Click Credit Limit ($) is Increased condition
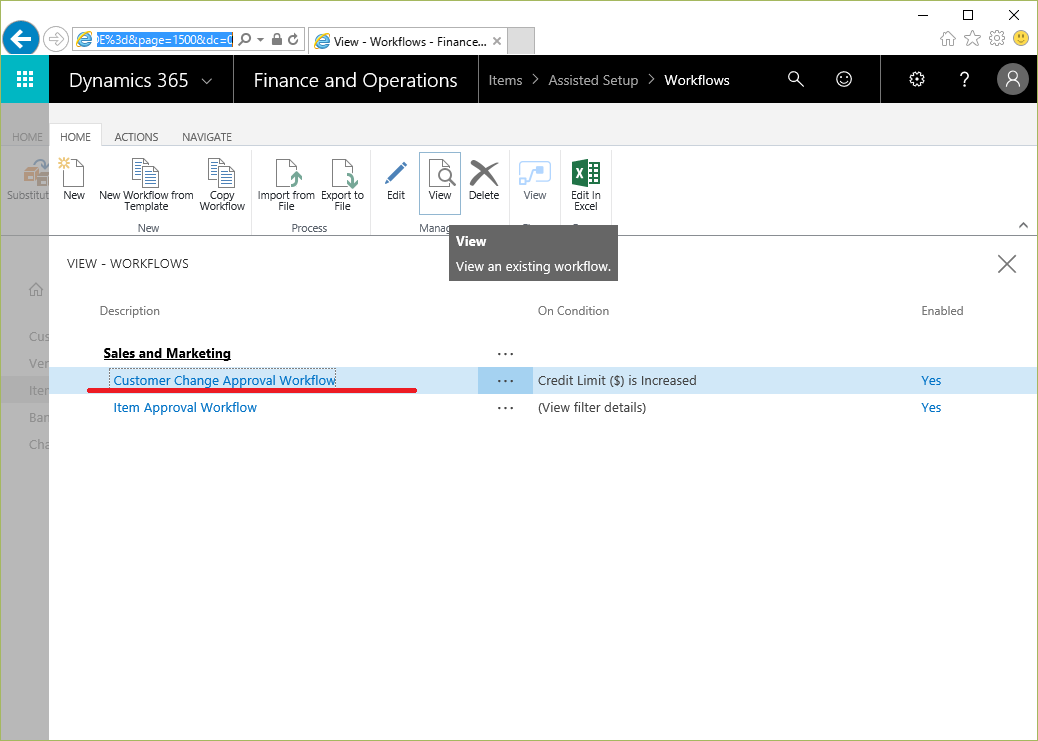 coord(617,380)
